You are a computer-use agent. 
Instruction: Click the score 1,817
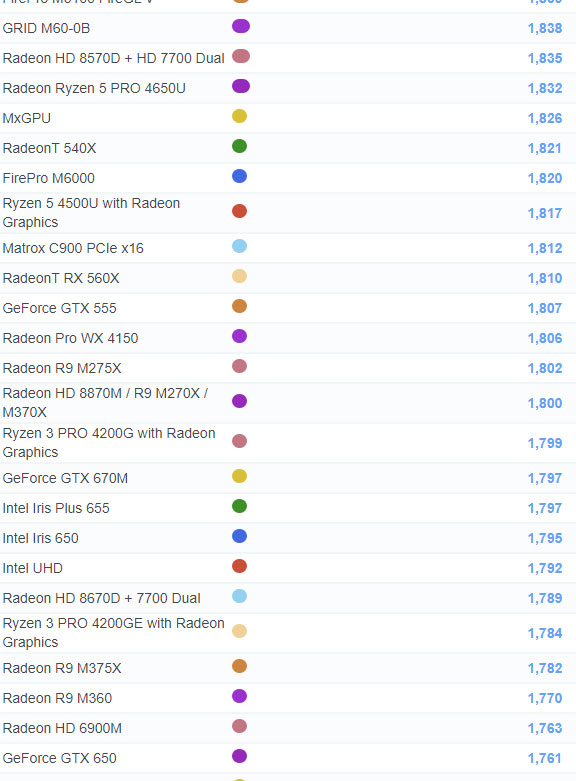[545, 213]
